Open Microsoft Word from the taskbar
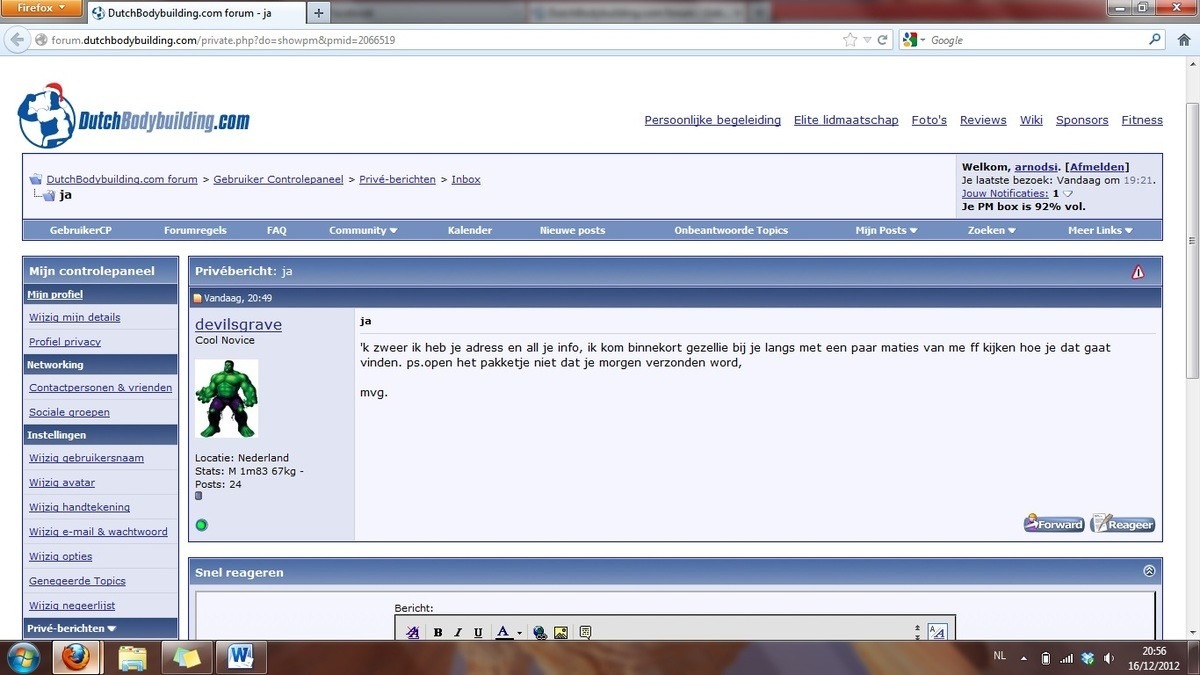This screenshot has height=675, width=1200. click(241, 657)
